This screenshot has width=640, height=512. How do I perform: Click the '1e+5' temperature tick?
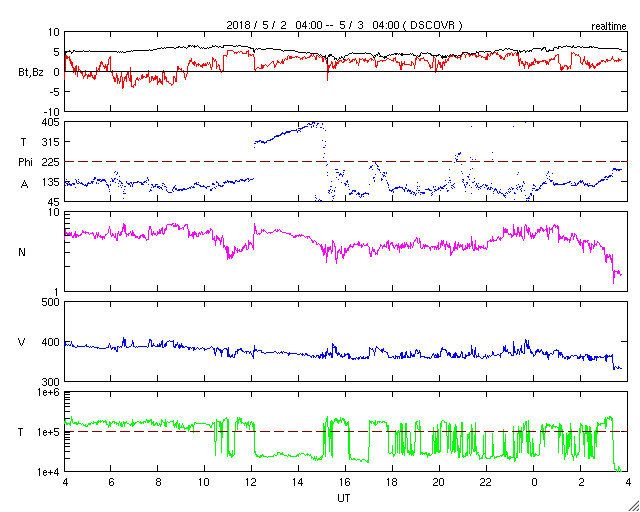point(50,432)
